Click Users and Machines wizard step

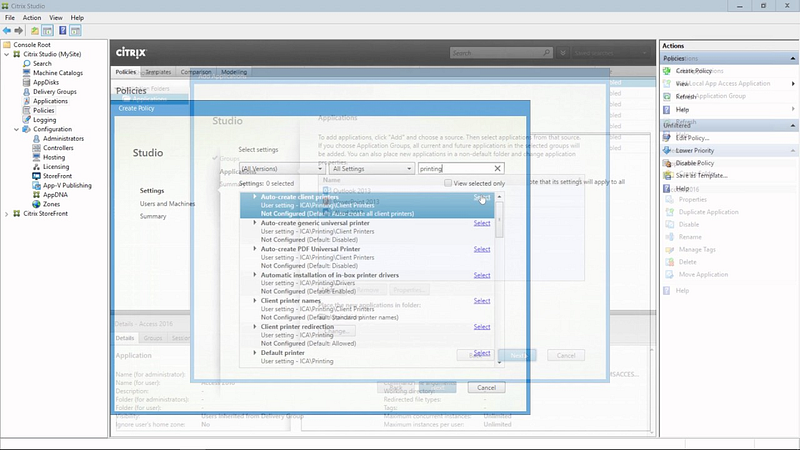167,204
